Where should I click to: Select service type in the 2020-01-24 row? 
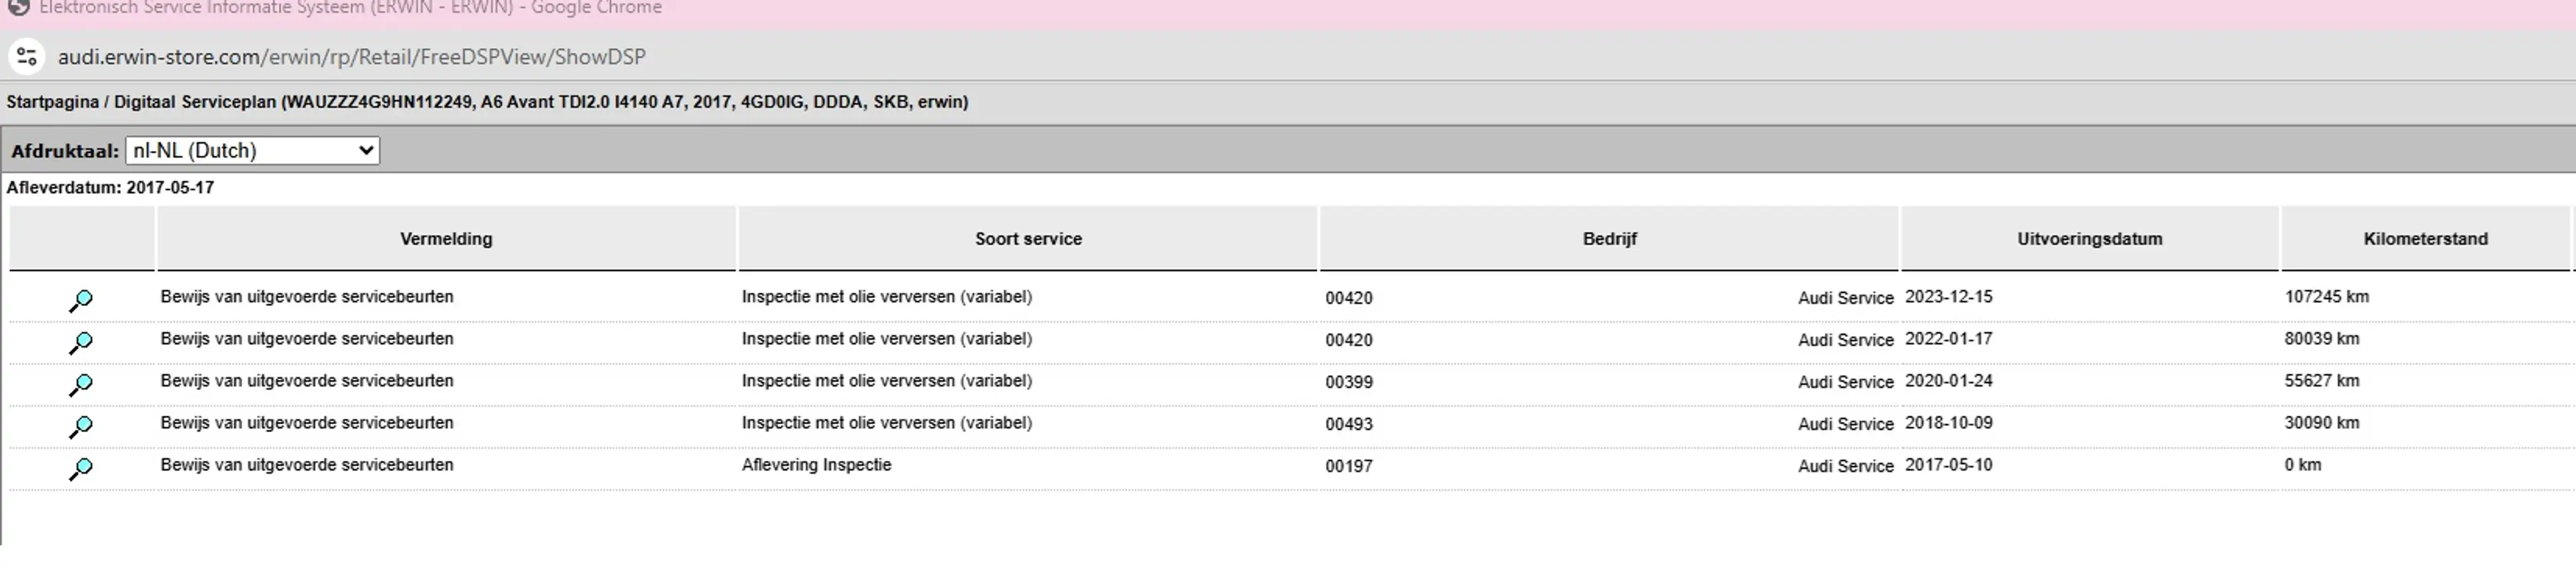(x=887, y=381)
